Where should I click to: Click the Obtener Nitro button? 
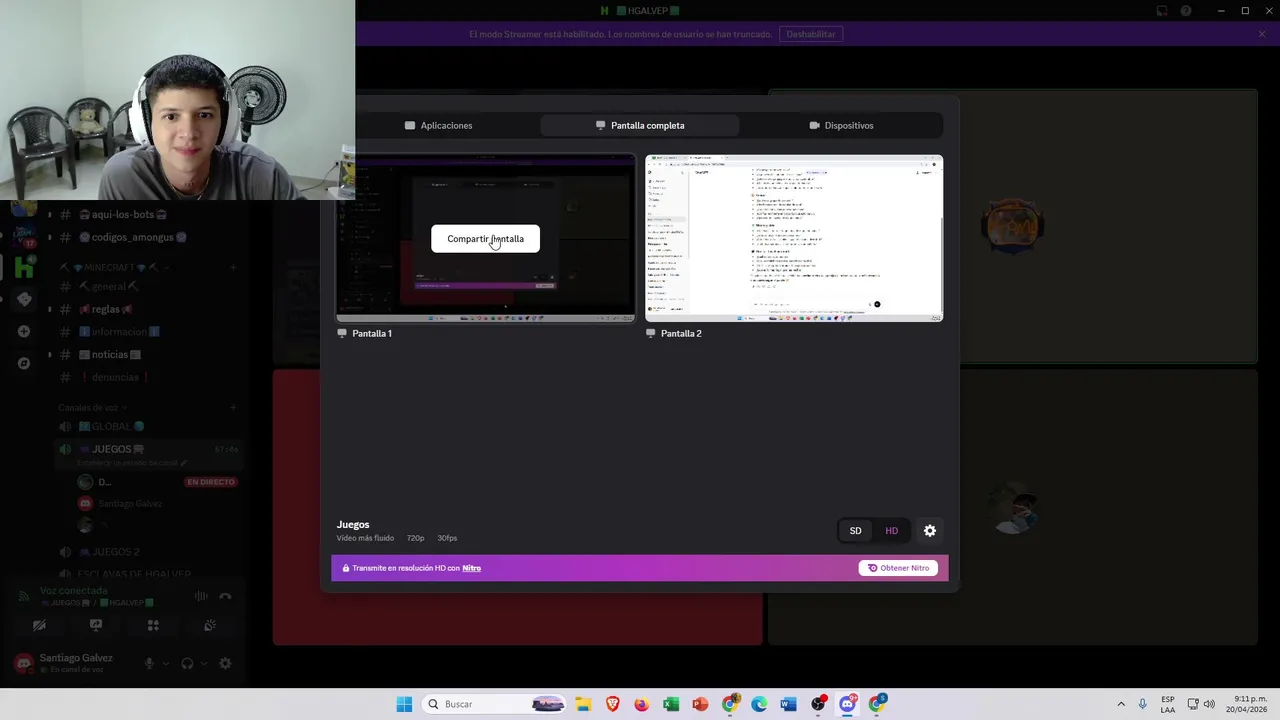[898, 568]
